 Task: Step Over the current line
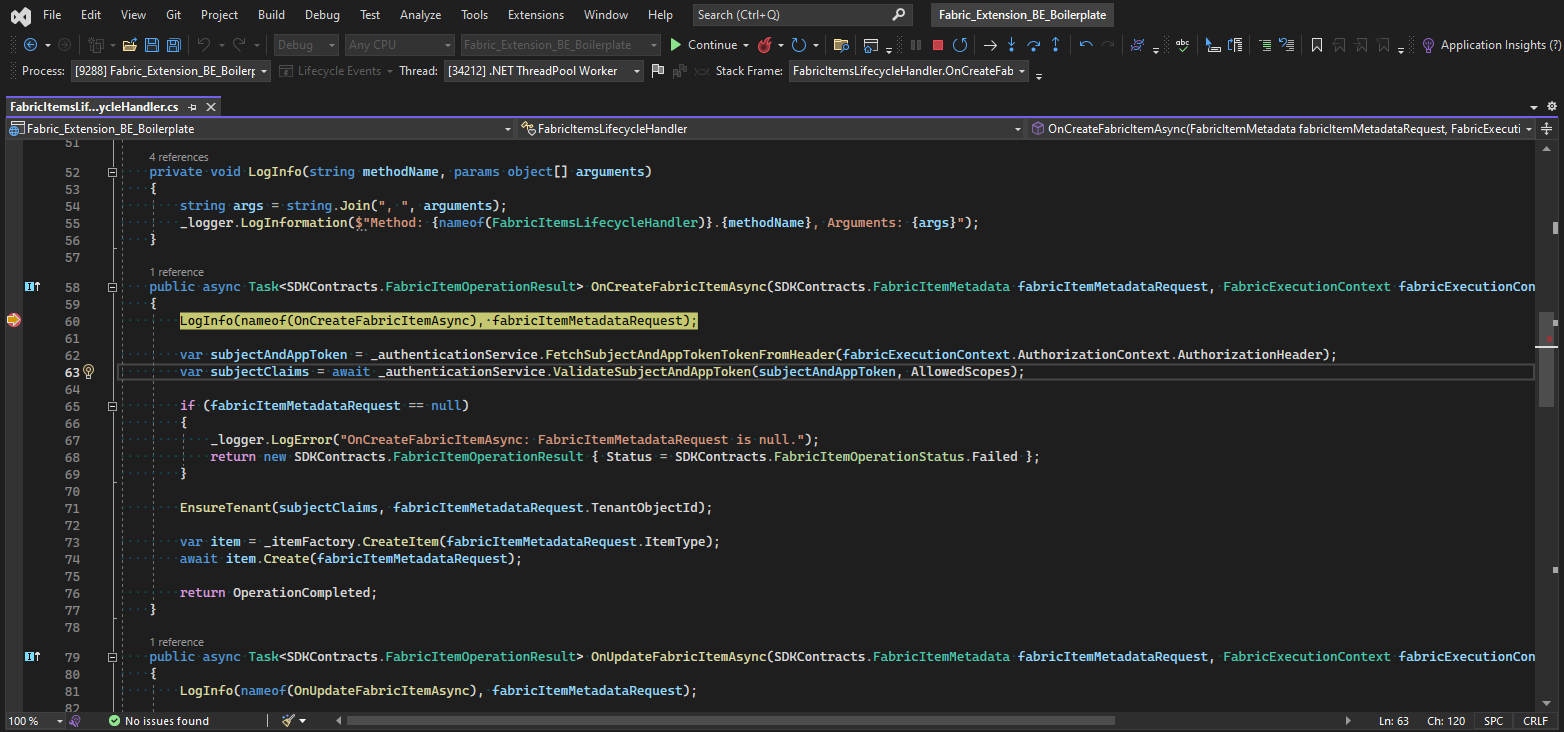coord(1033,44)
